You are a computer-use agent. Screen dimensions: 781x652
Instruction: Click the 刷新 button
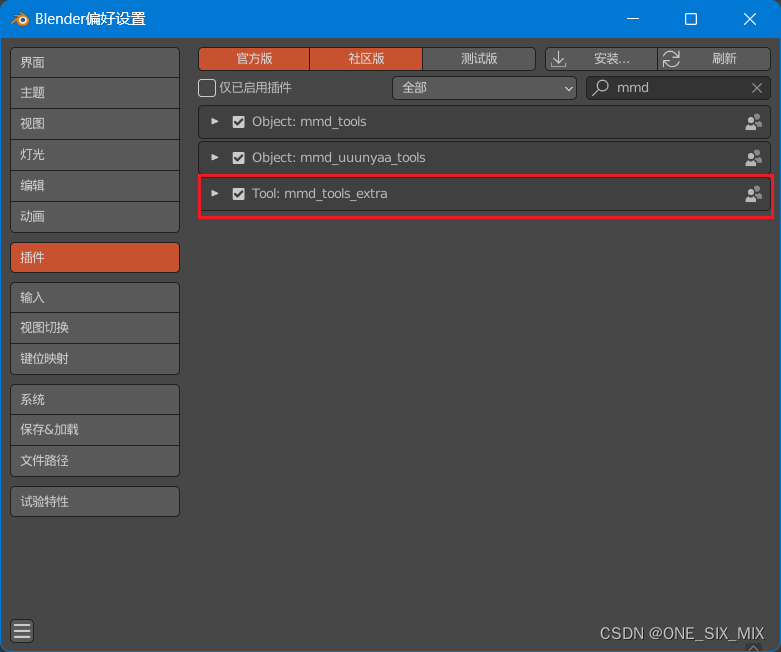714,59
